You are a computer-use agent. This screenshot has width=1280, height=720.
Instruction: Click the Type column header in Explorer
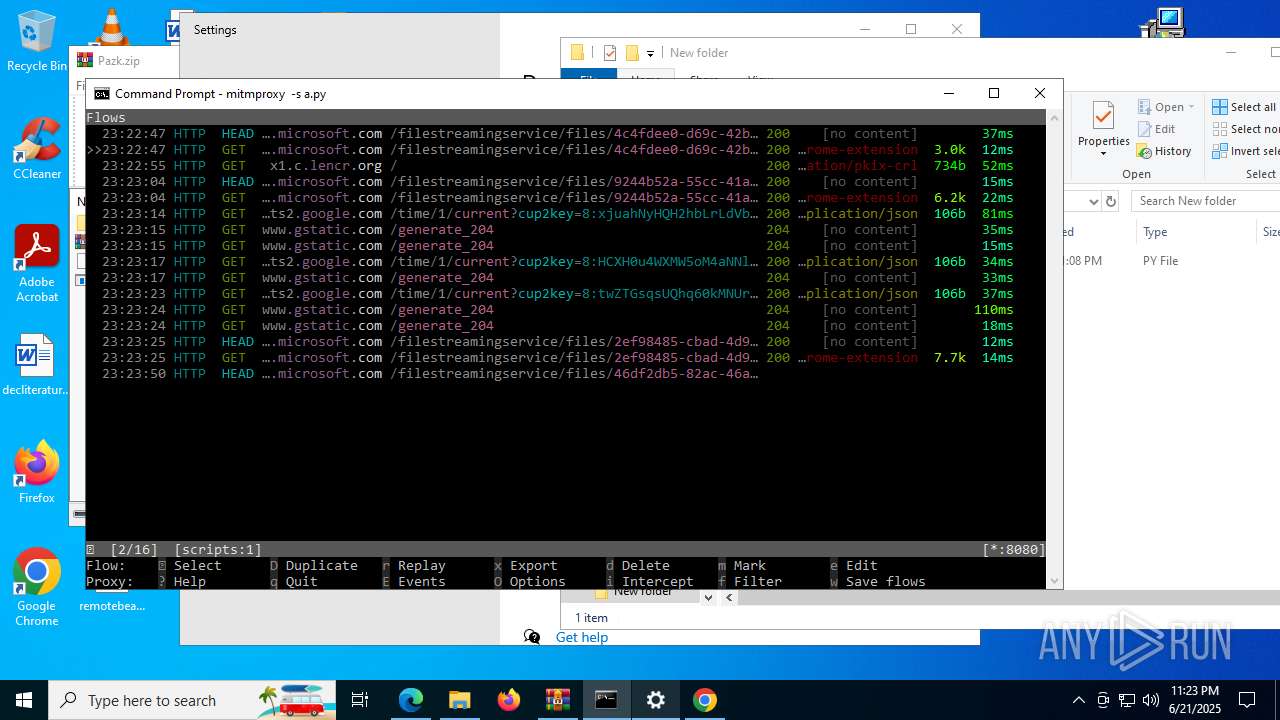1155,232
